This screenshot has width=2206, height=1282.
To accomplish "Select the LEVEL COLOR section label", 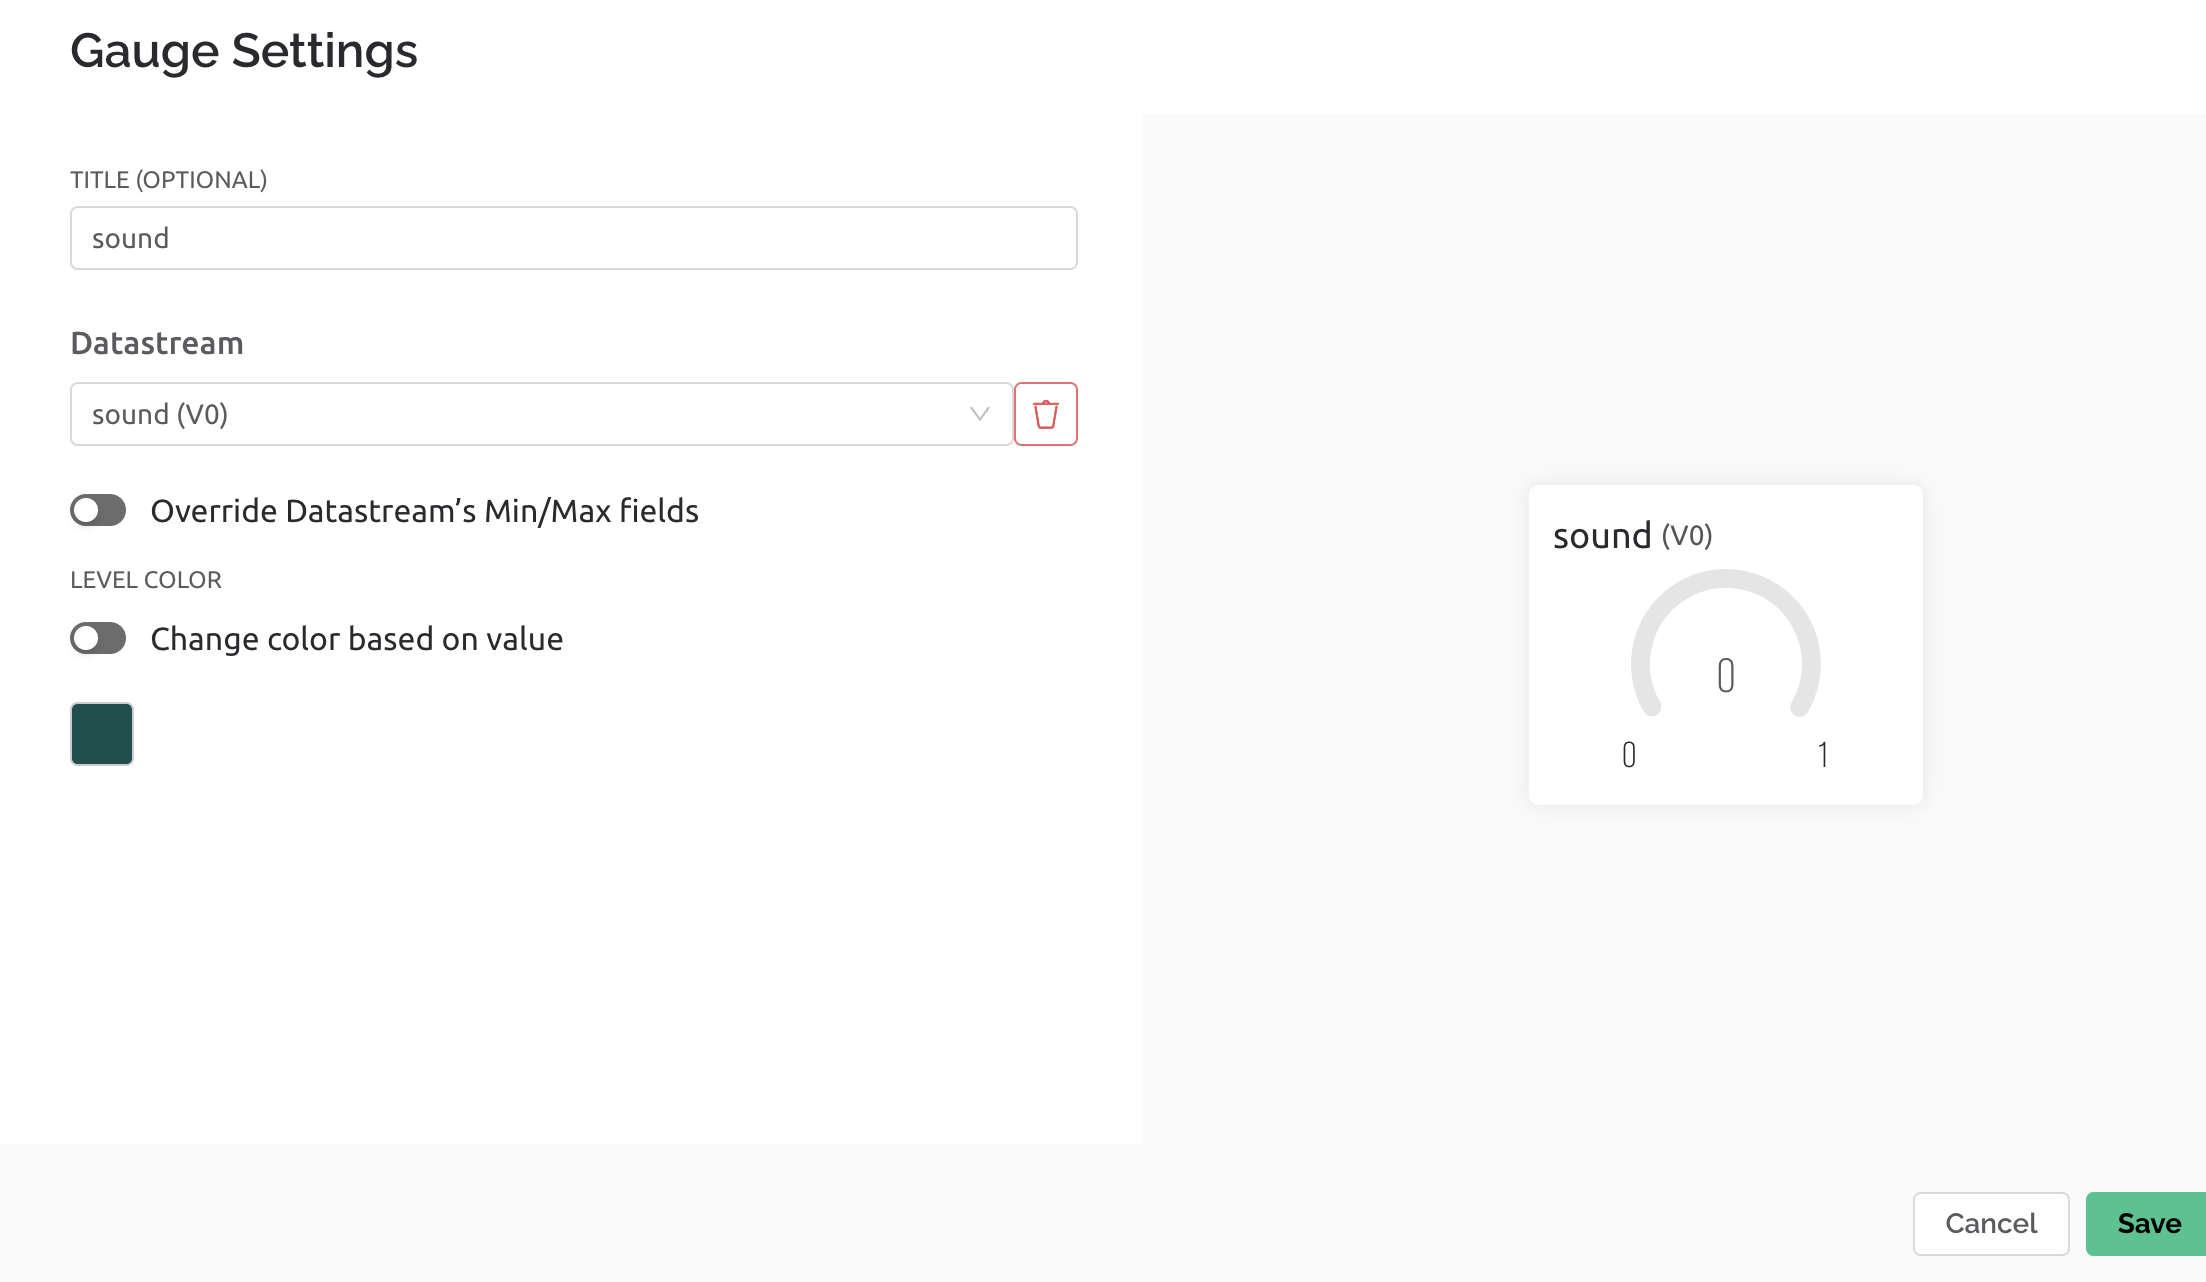I will pos(146,578).
